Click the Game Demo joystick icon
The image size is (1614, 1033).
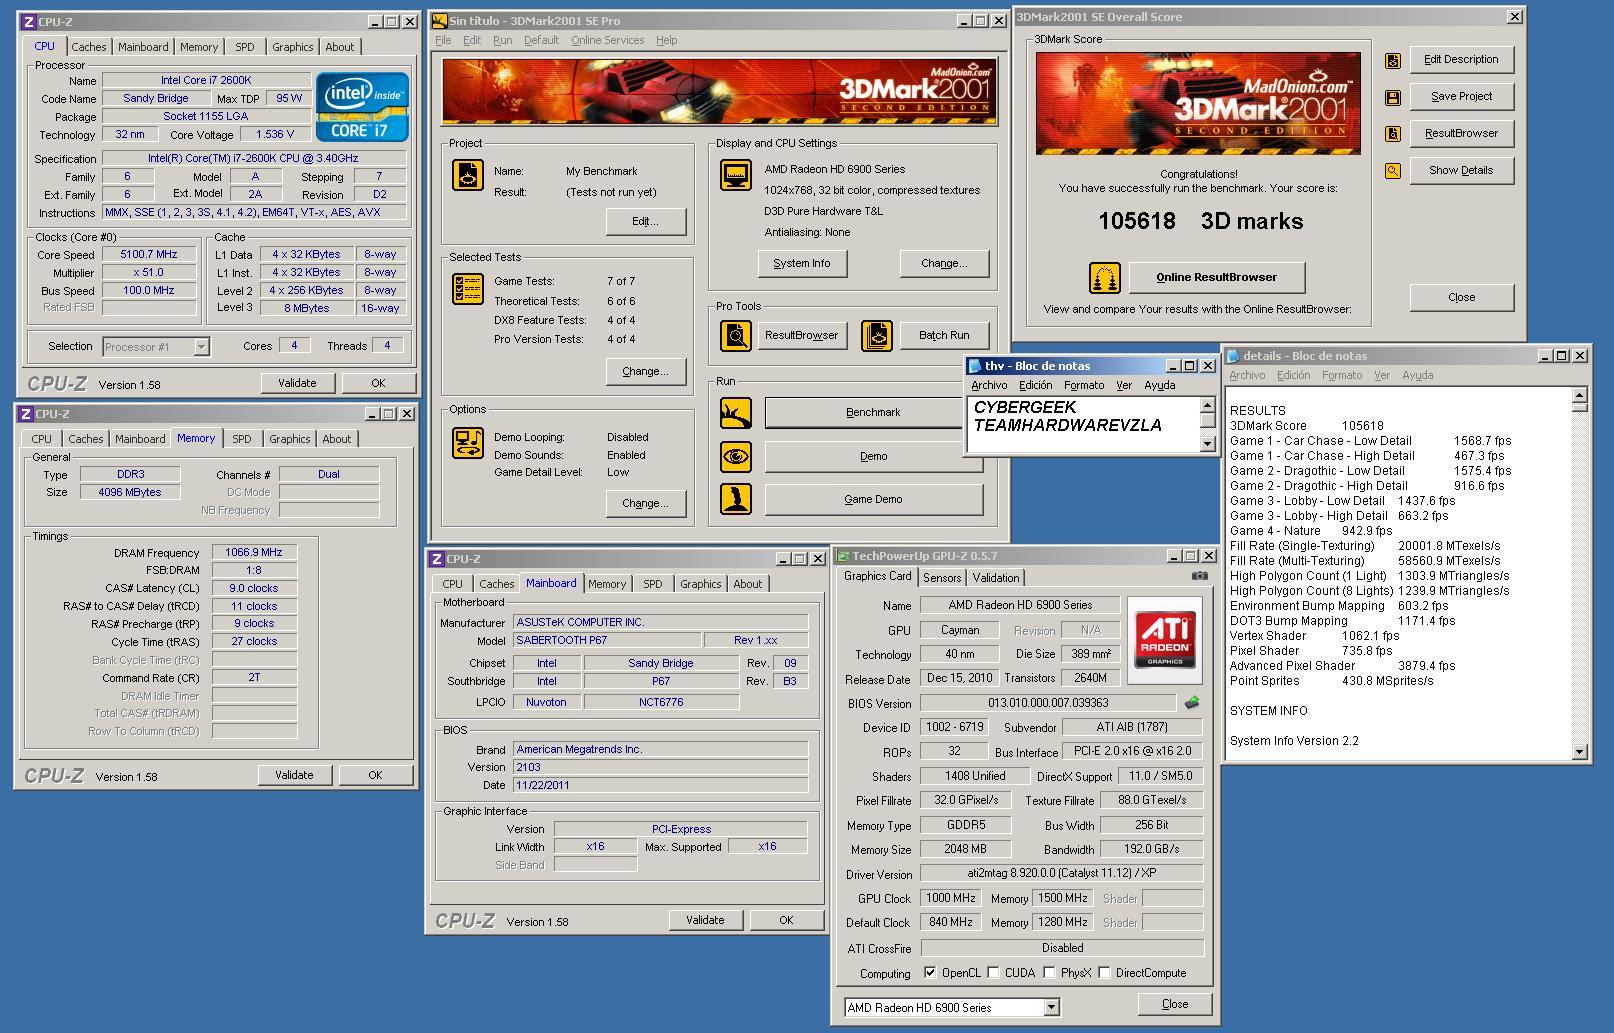tap(736, 499)
